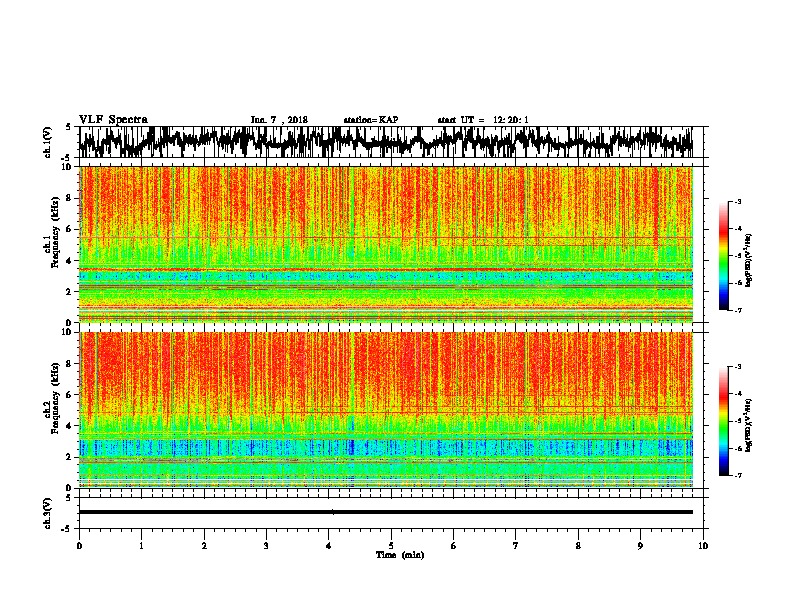The height and width of the screenshot is (612, 792).
Task: Click the "station=KAP" header label
Action: 371,120
